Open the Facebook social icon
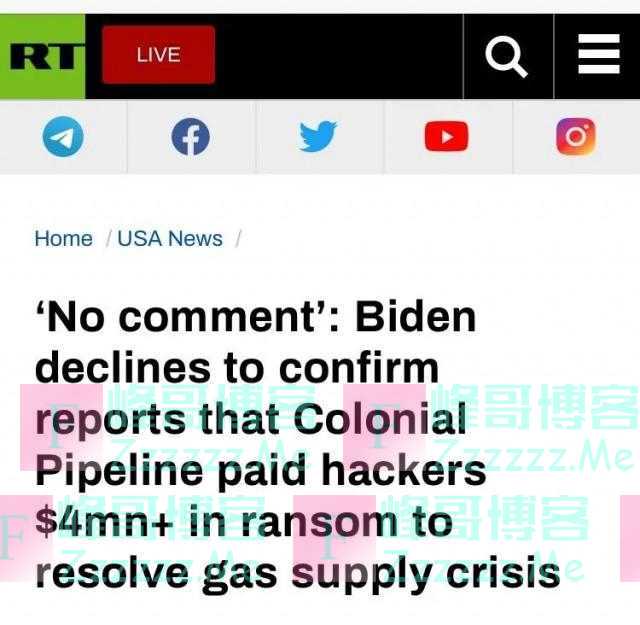 tap(191, 137)
